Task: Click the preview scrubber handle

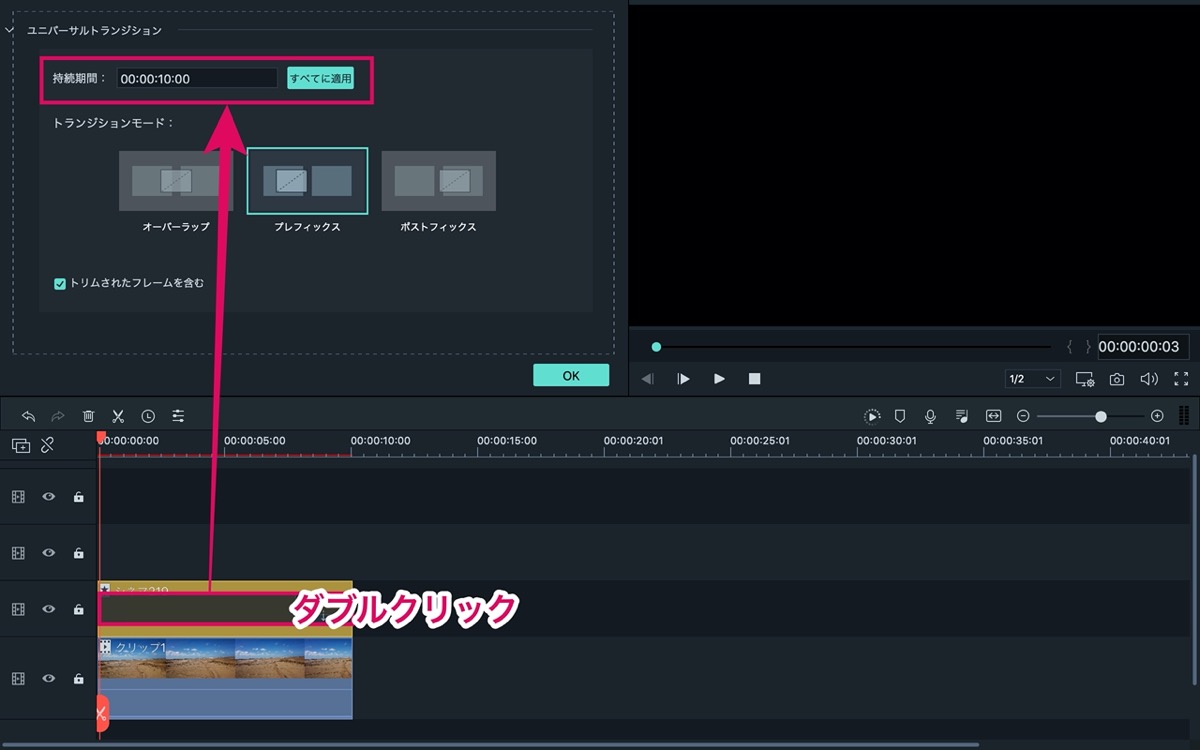Action: [x=656, y=347]
